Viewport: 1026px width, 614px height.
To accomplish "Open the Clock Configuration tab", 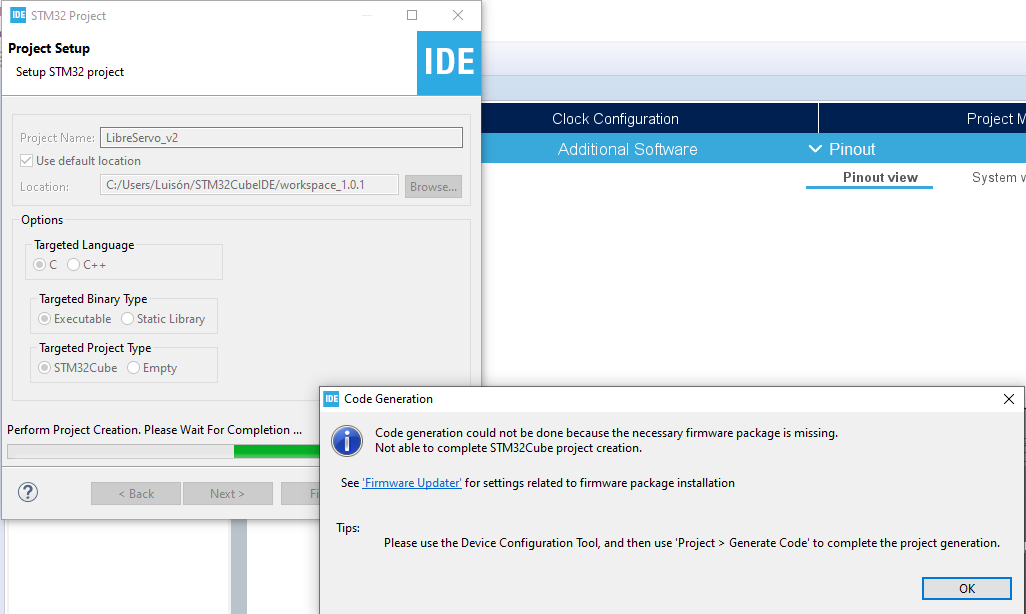I will coord(615,118).
